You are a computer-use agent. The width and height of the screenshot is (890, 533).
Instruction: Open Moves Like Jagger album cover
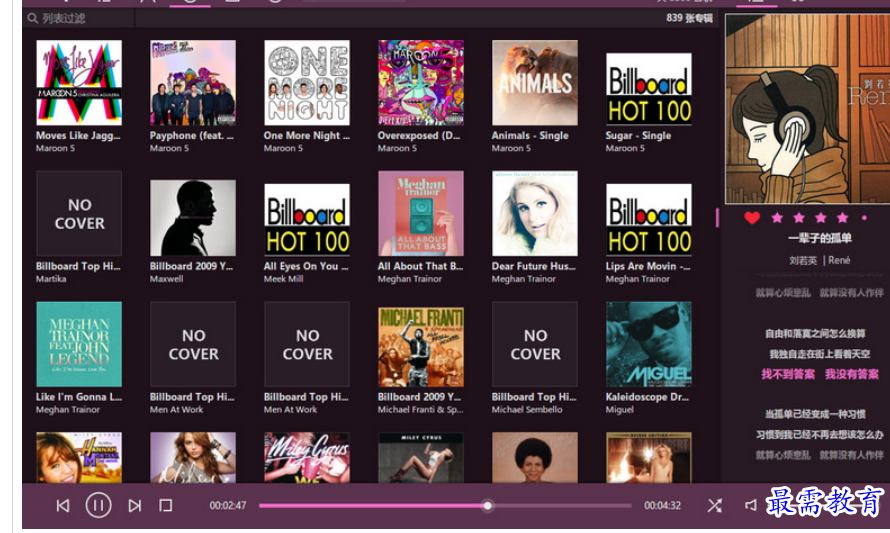tap(79, 82)
